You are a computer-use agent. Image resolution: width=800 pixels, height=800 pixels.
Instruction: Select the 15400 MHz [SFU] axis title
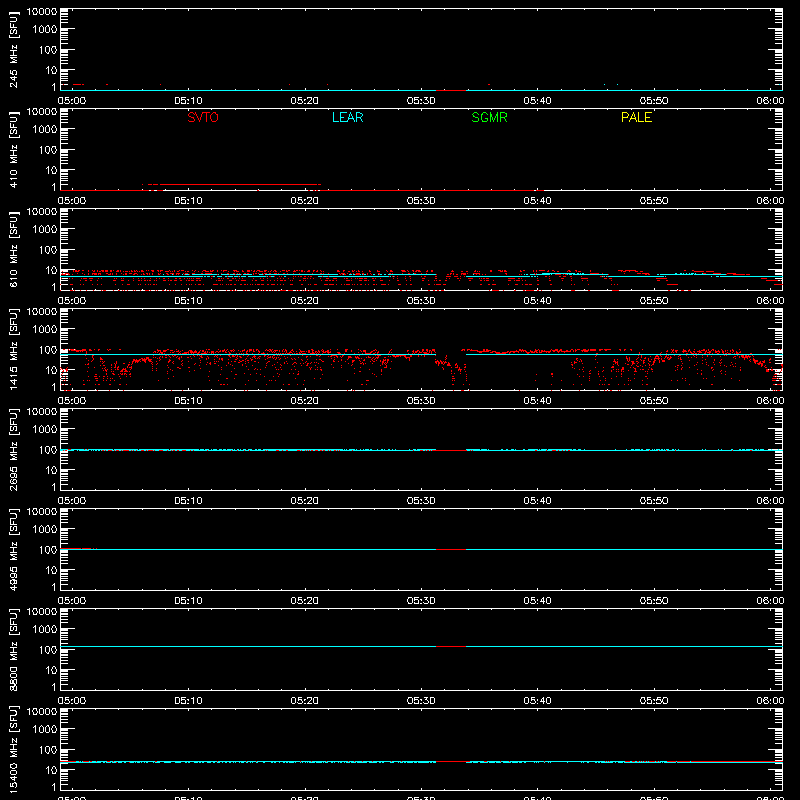pos(13,750)
